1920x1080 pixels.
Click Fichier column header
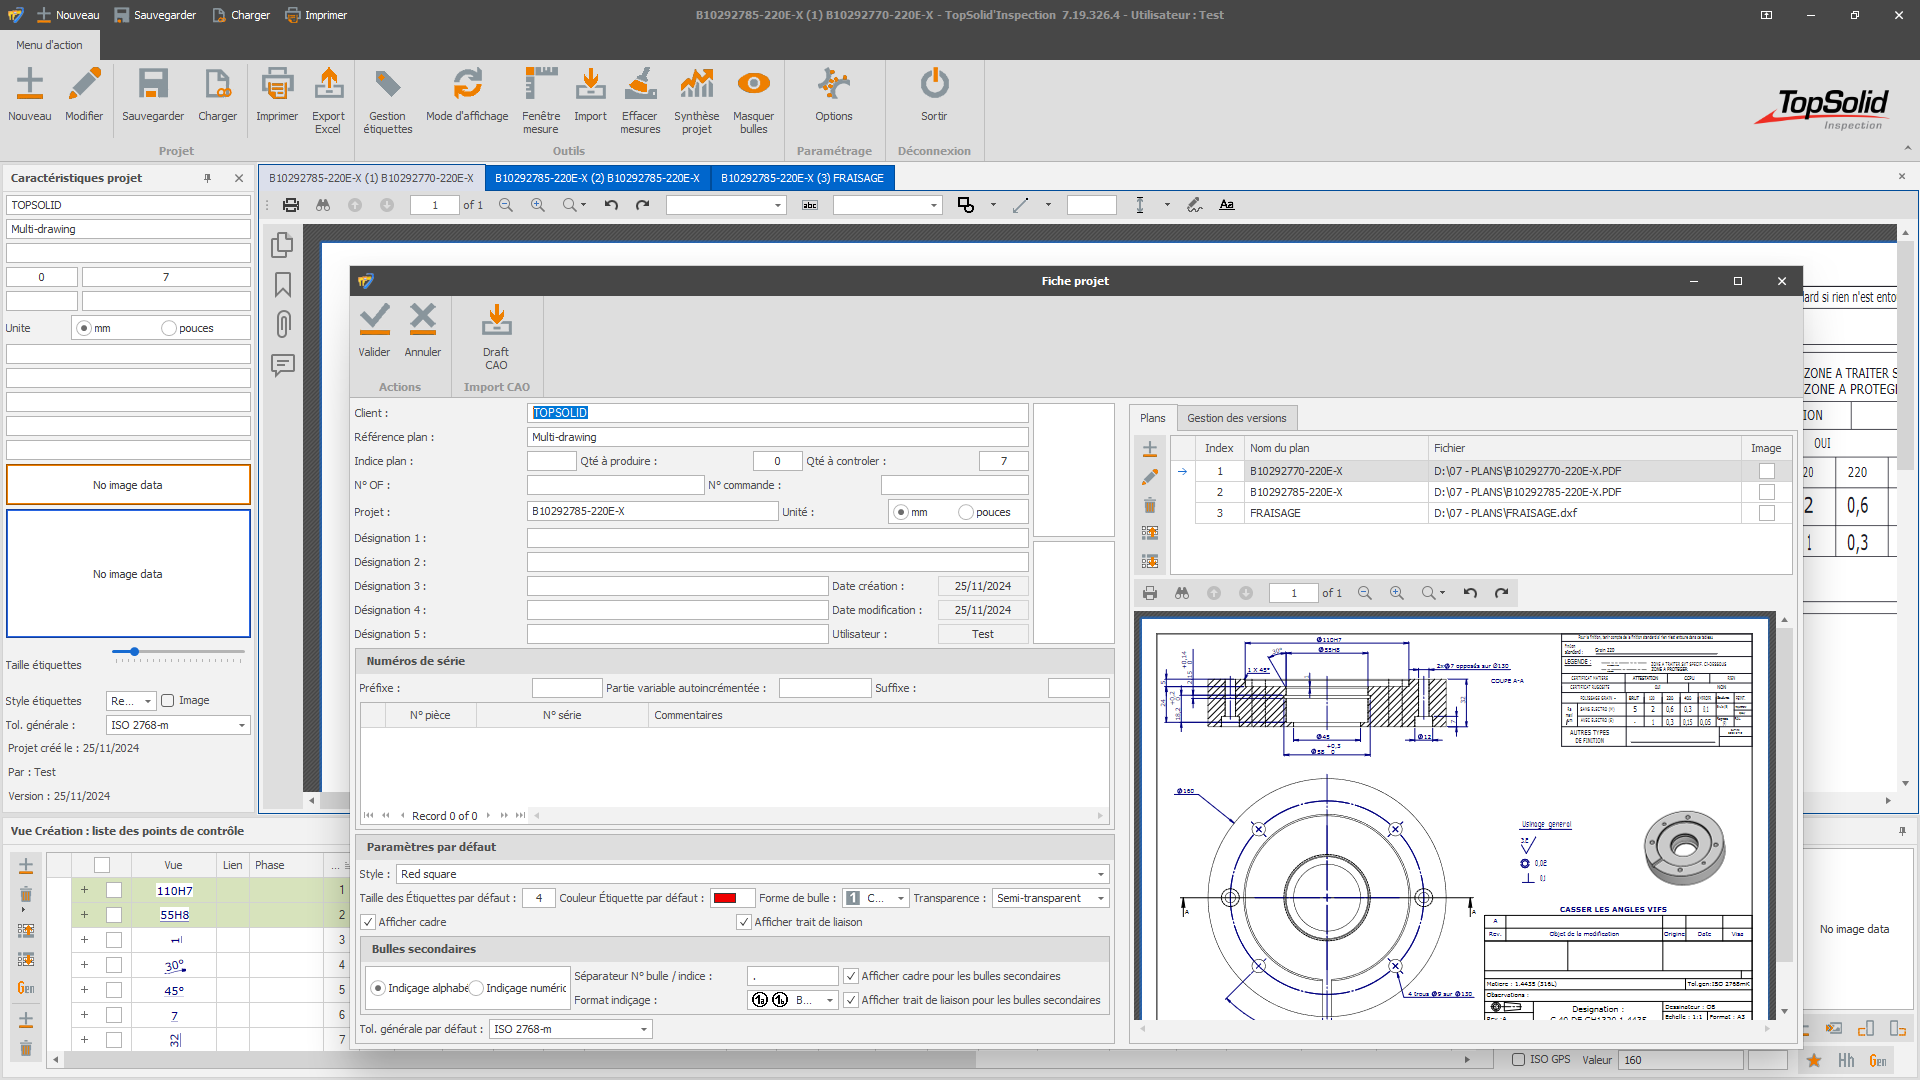(x=1584, y=448)
